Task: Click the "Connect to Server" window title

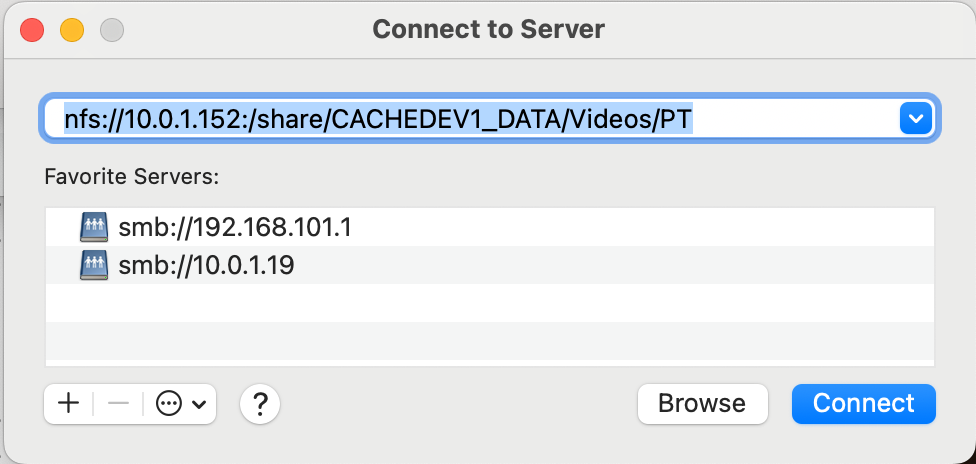Action: pyautogui.click(x=488, y=29)
